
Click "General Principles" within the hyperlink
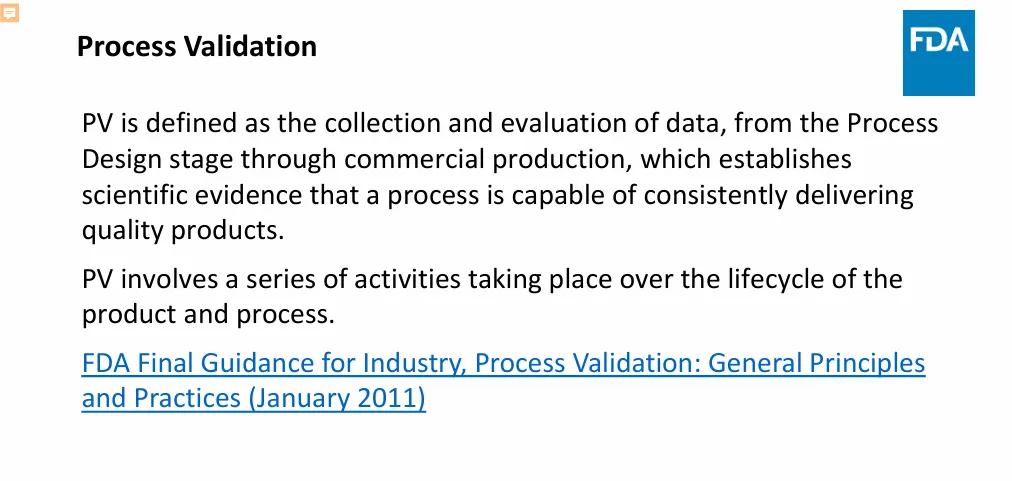tap(816, 363)
